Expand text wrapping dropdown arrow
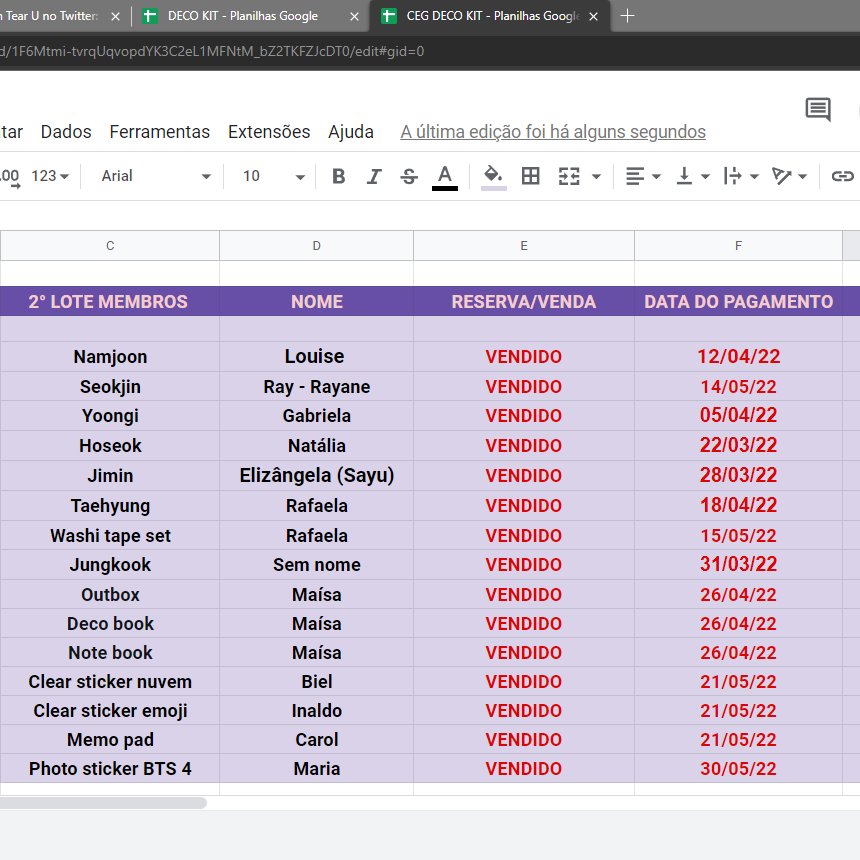 (754, 177)
